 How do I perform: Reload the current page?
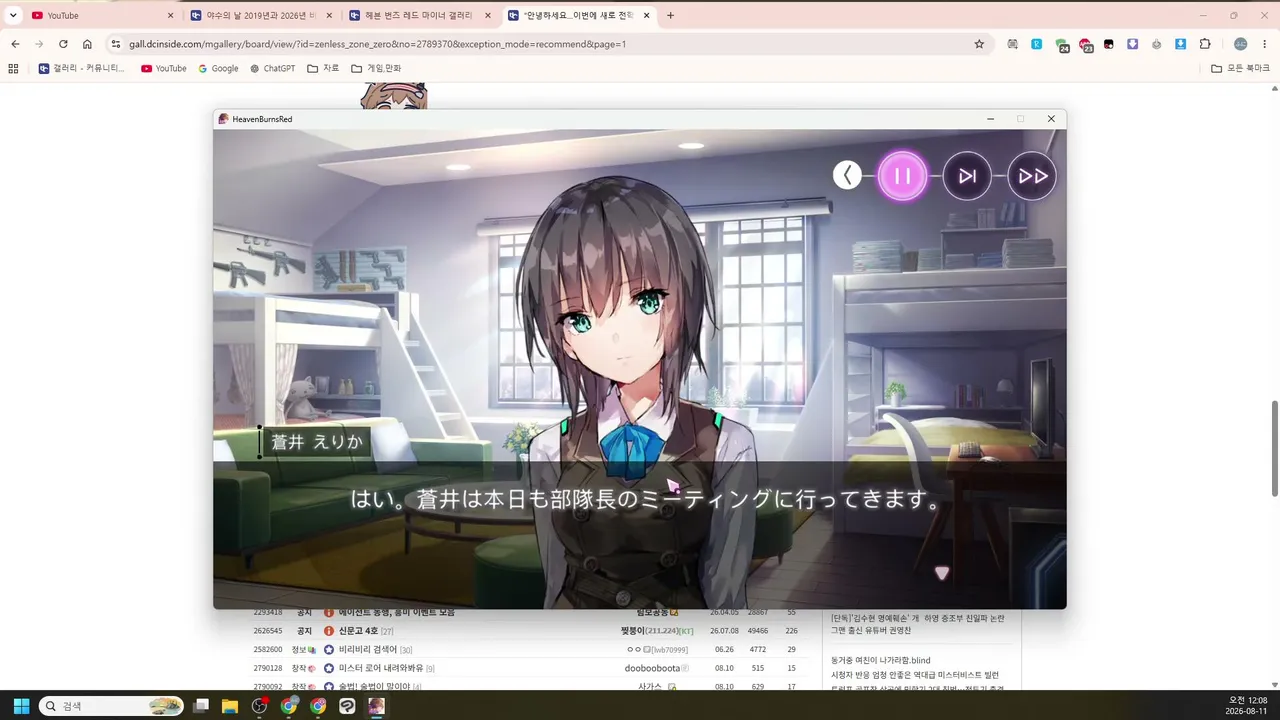63,44
